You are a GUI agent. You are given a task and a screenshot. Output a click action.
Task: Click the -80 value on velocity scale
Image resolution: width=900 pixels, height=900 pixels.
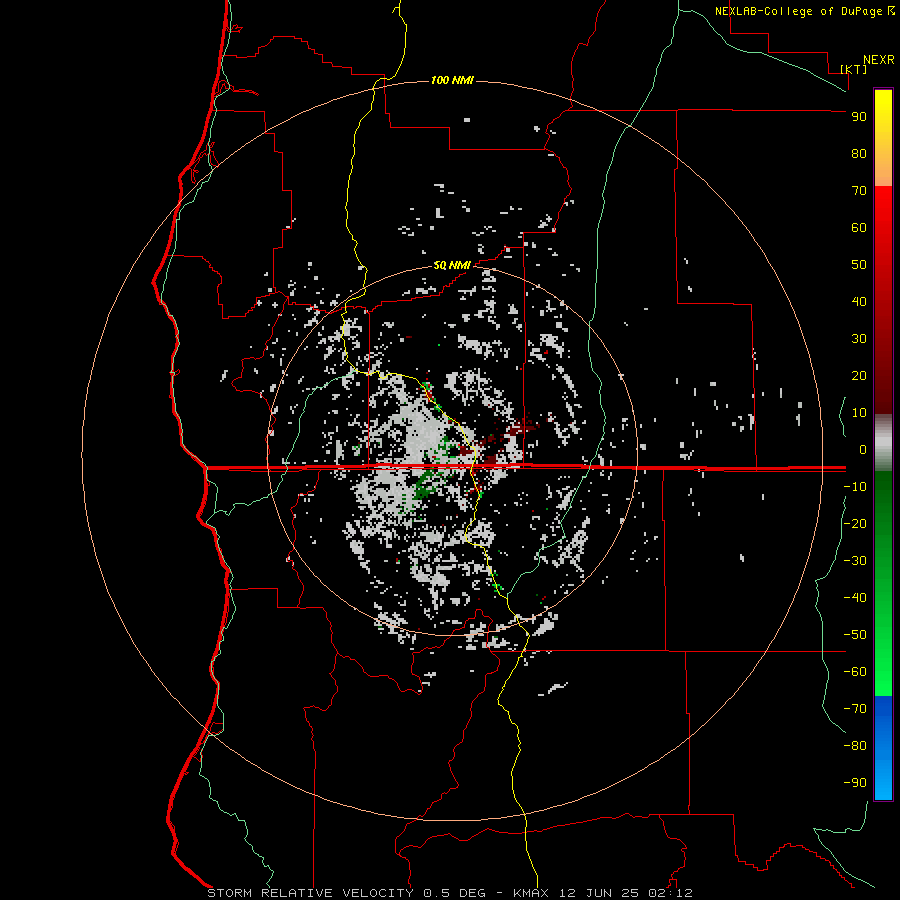pos(855,746)
